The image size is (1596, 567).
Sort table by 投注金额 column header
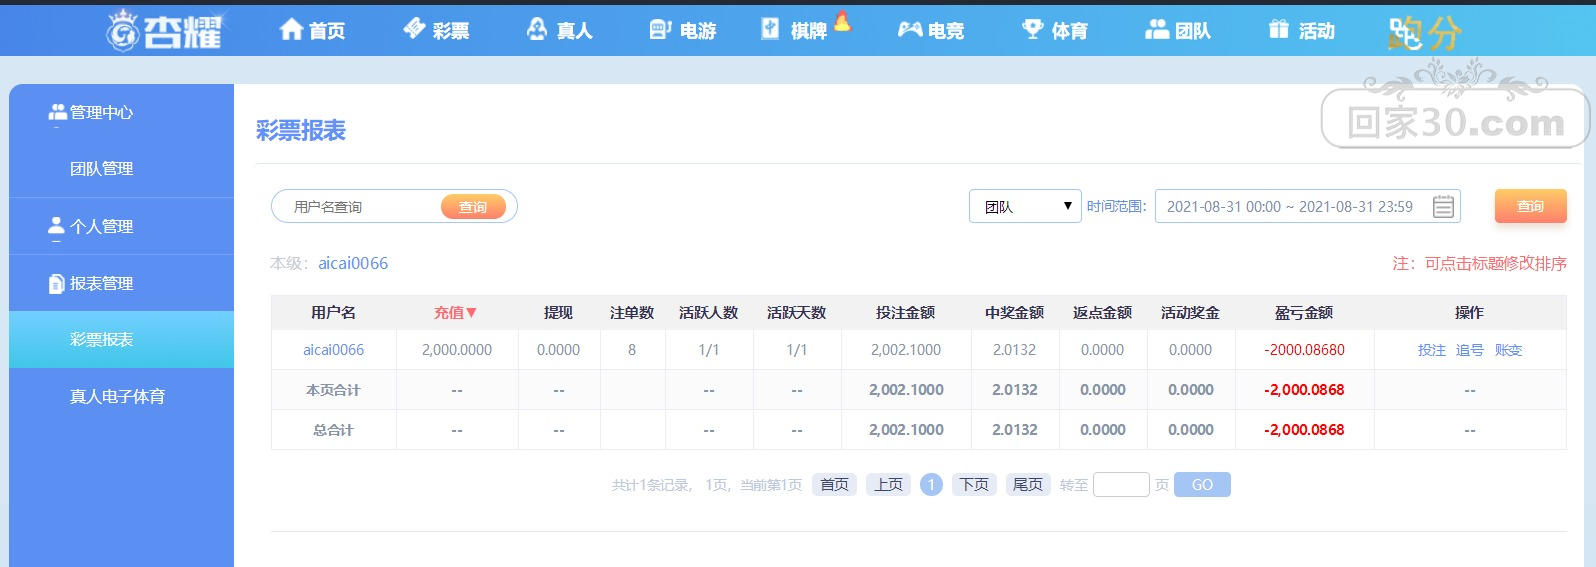tap(905, 313)
